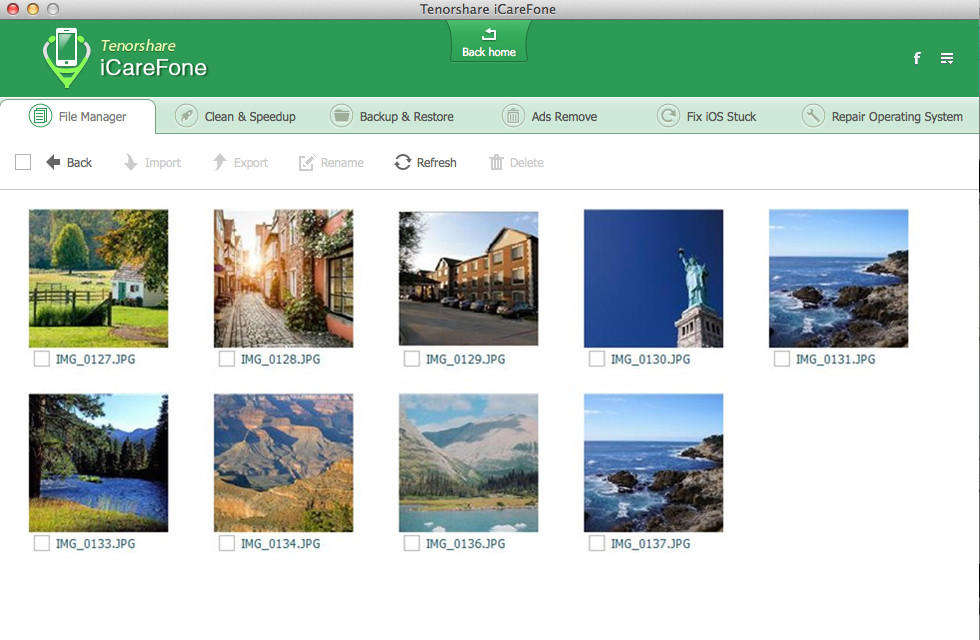This screenshot has height=640, width=980.
Task: Click the IMG_0136.JPG file name
Action: click(465, 544)
